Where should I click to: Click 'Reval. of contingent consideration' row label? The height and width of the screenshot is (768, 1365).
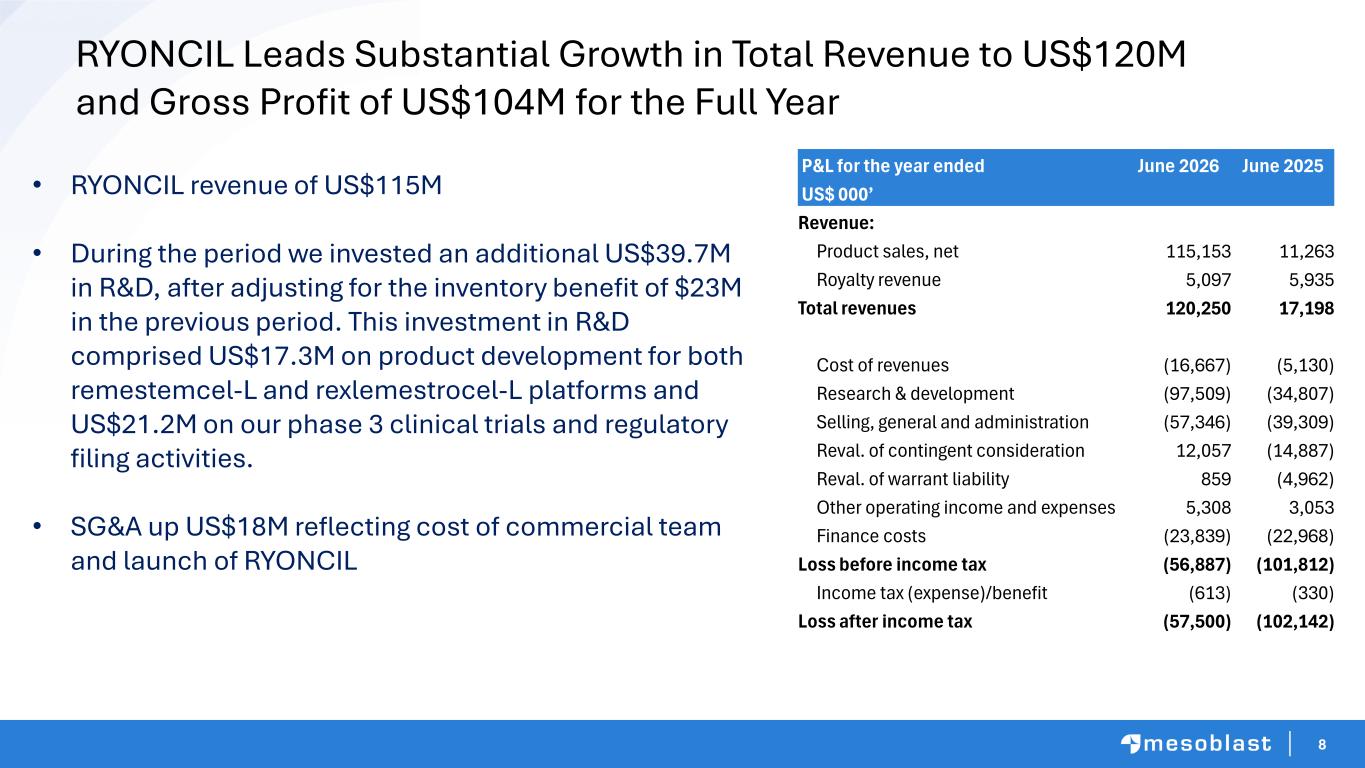(x=950, y=451)
